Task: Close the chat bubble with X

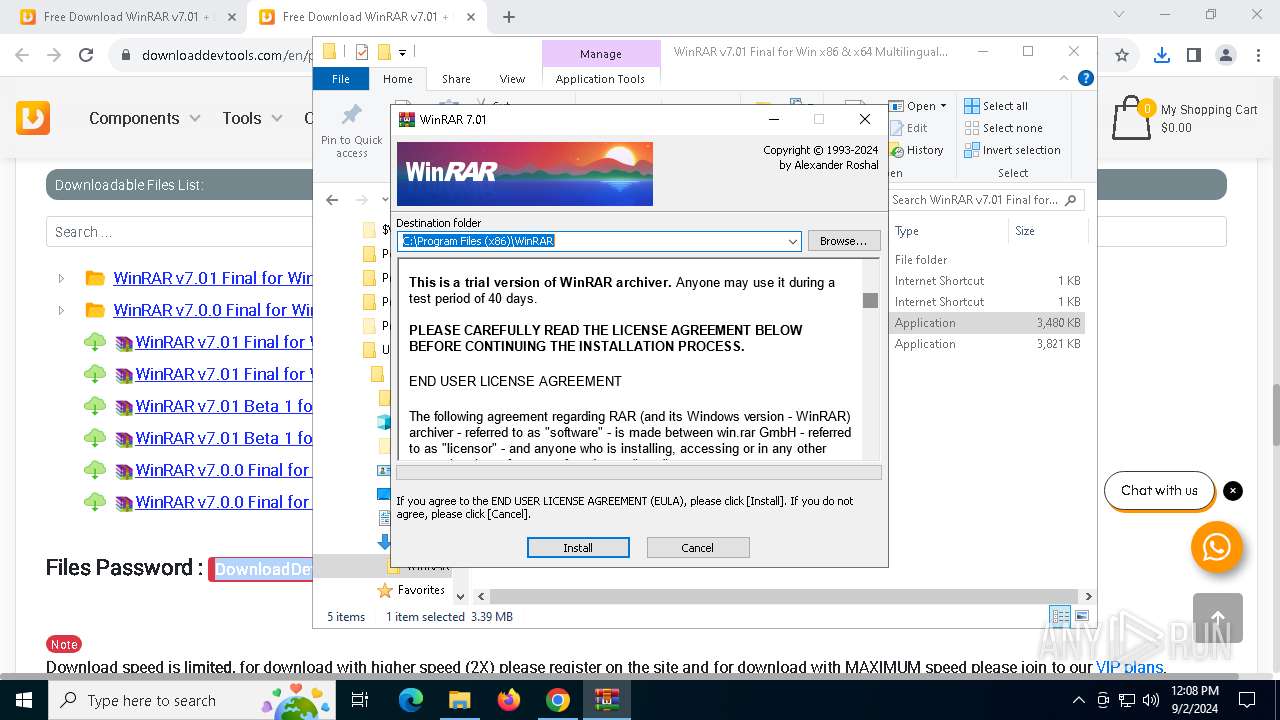Action: point(1233,491)
